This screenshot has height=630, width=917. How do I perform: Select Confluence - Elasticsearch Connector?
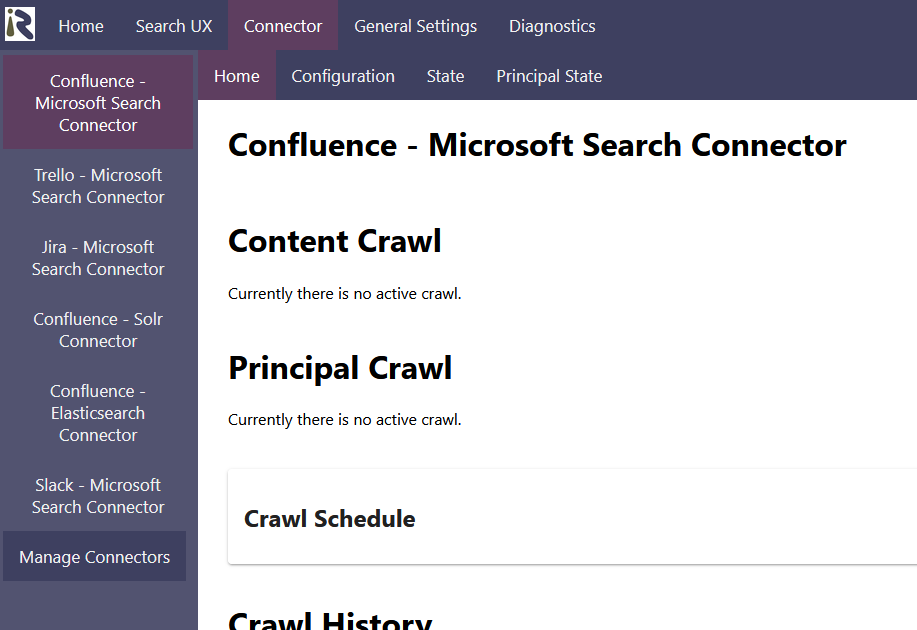pyautogui.click(x=98, y=413)
